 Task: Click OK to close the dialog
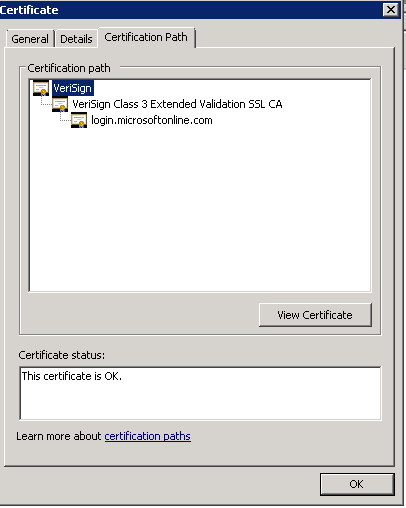click(x=357, y=484)
